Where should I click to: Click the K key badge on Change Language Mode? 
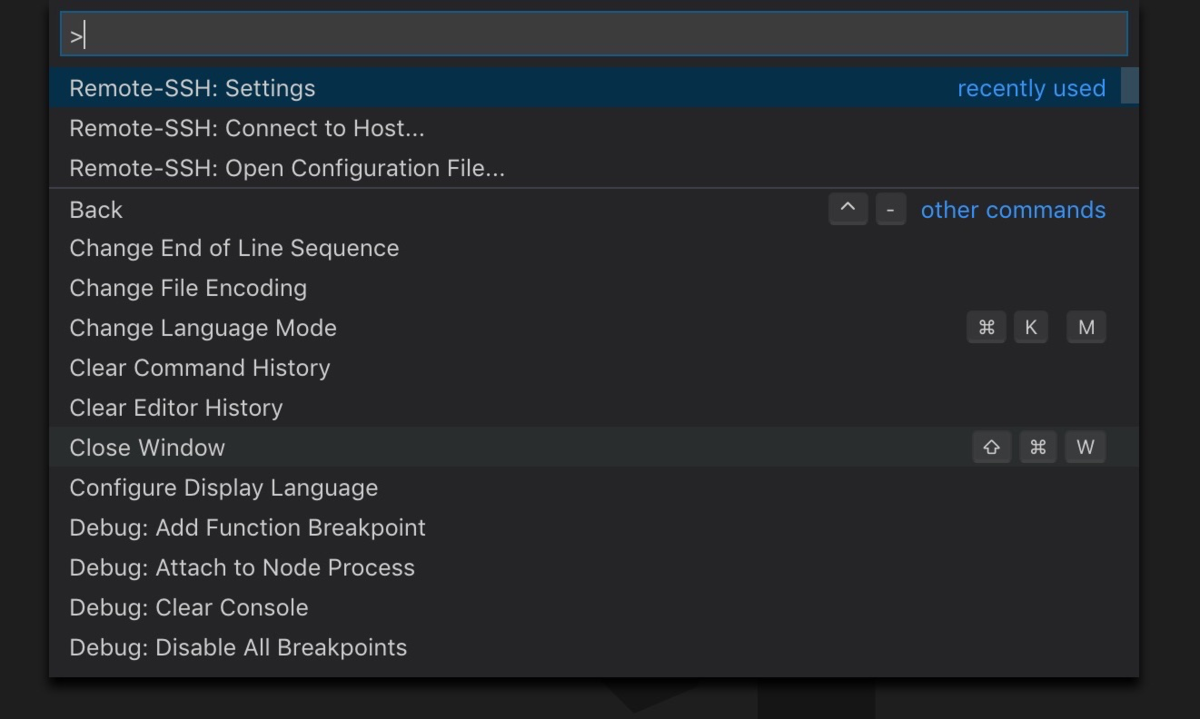[x=1031, y=327]
